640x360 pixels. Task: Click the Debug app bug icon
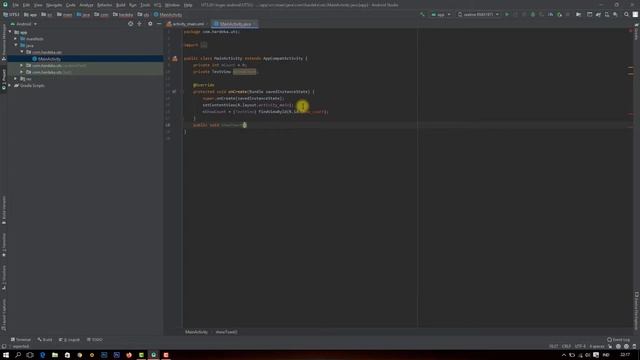[533, 14]
